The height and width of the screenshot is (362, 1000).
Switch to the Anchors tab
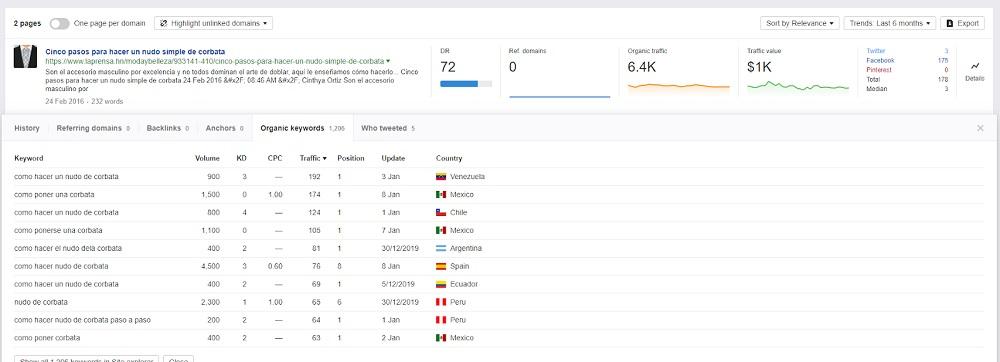224,128
